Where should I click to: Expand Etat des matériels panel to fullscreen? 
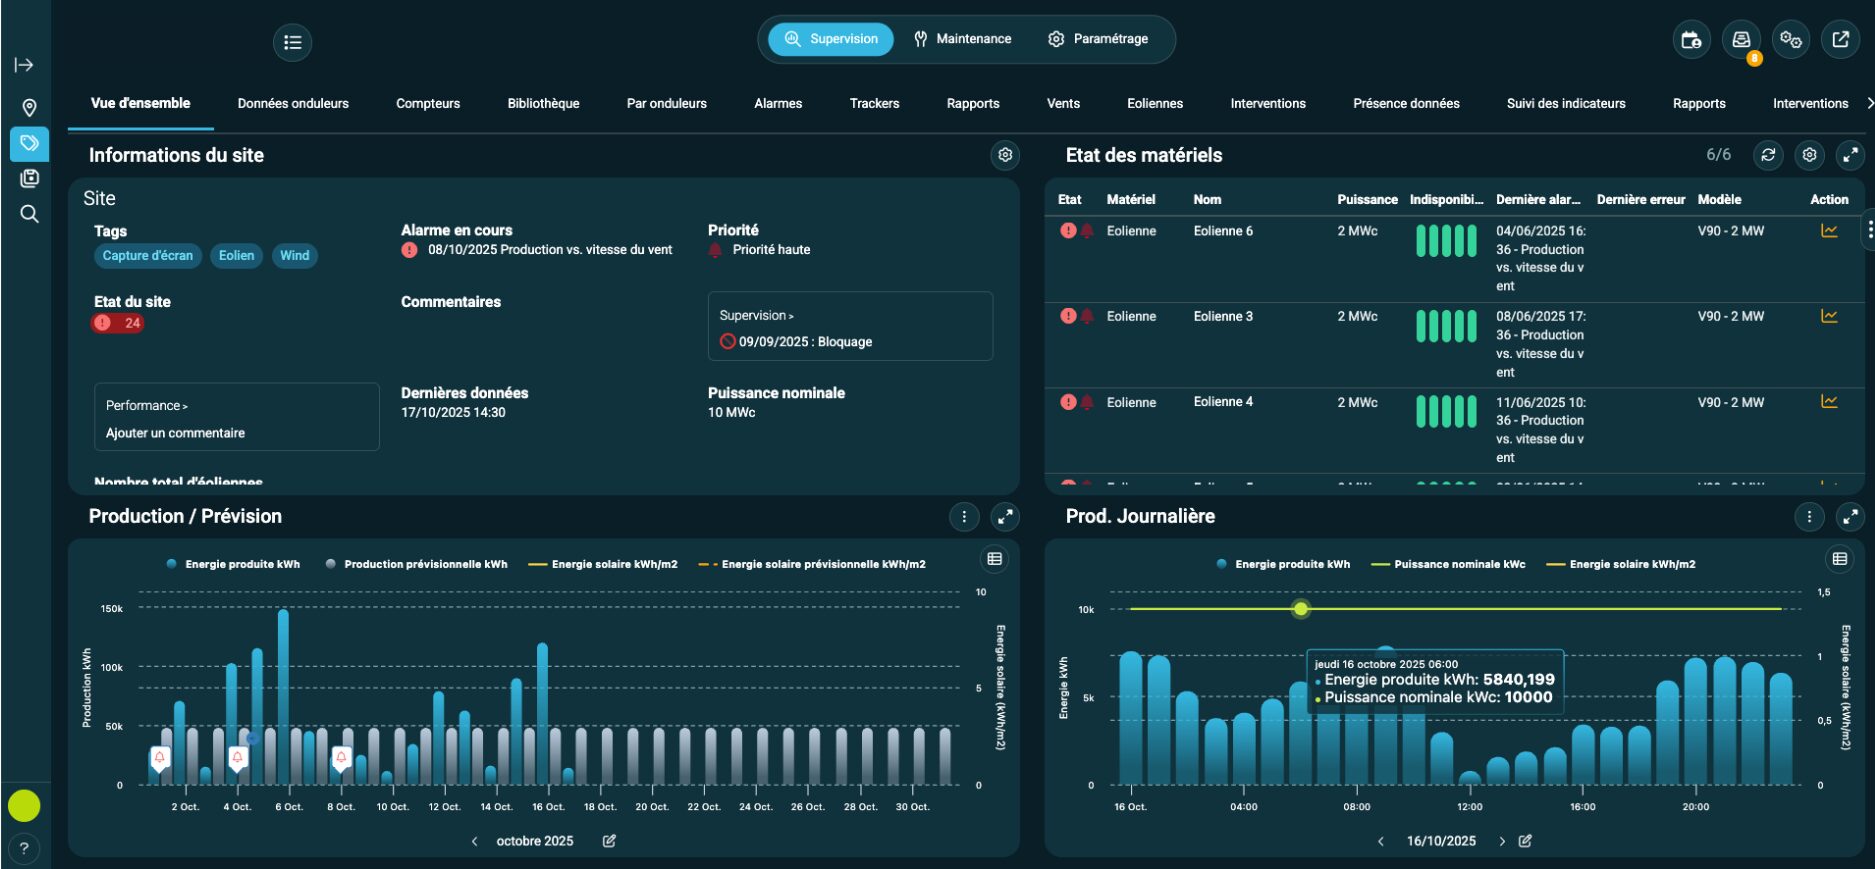coord(1850,155)
